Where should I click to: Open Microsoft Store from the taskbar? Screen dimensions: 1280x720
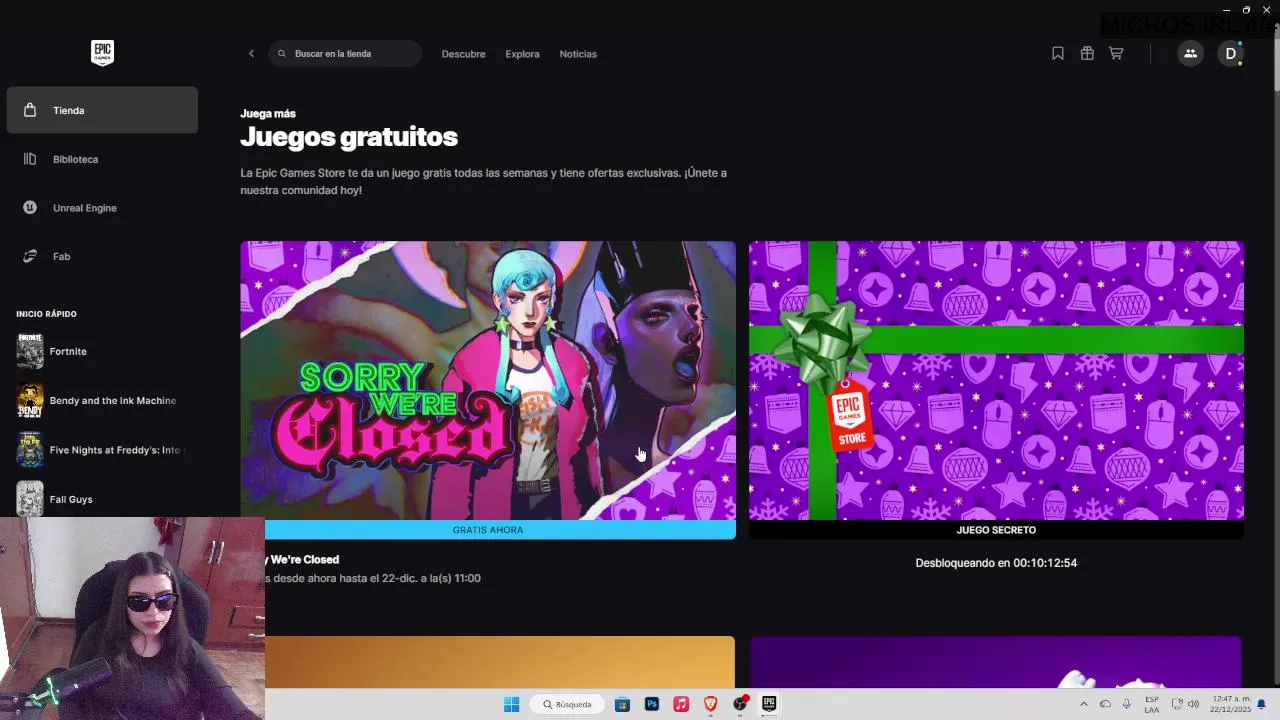coord(622,704)
